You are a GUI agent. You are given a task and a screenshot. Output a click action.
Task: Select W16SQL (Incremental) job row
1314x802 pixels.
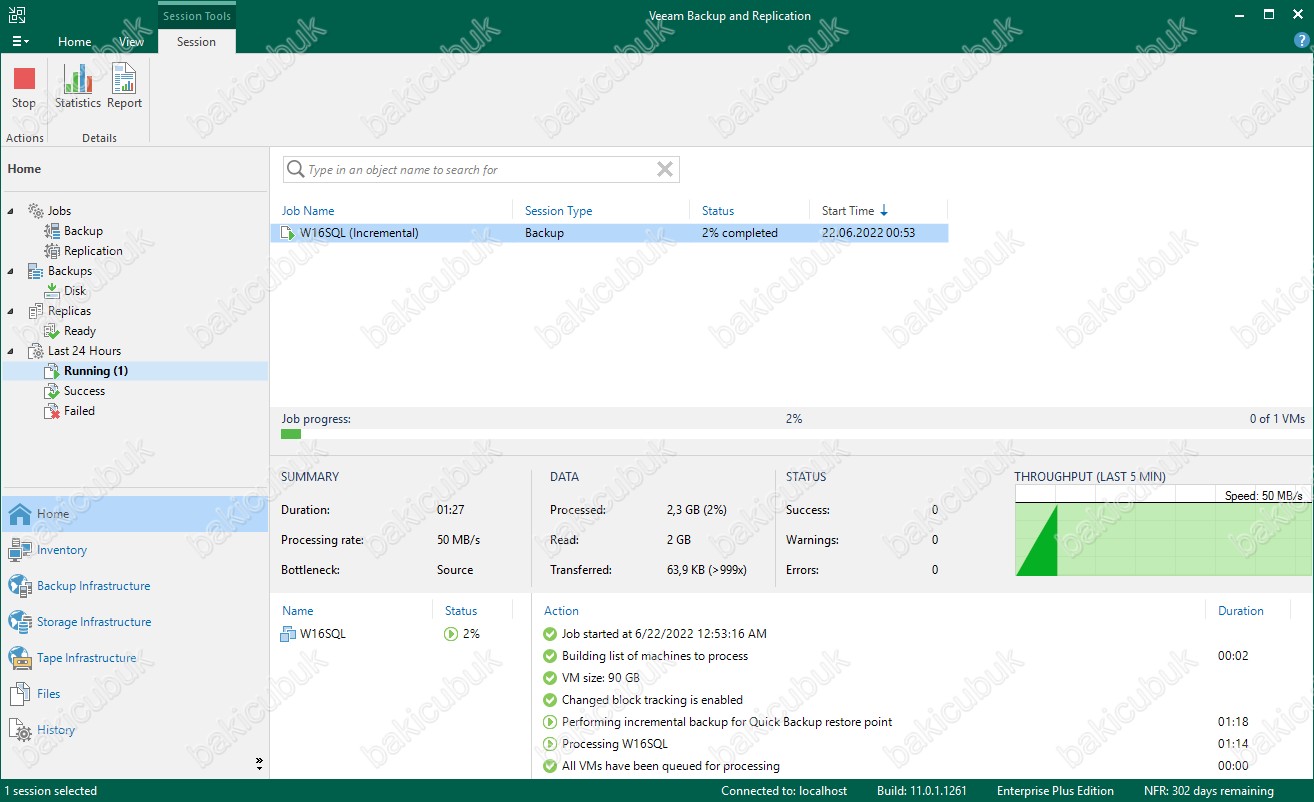point(610,233)
